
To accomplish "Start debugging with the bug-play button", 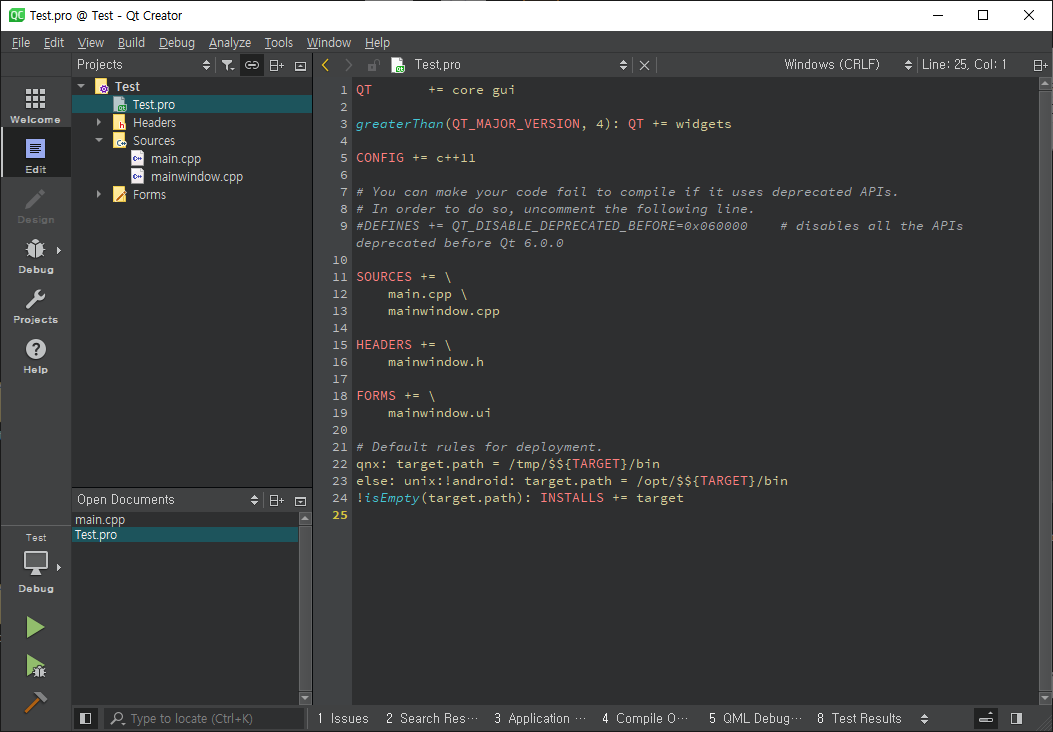I will [35, 666].
